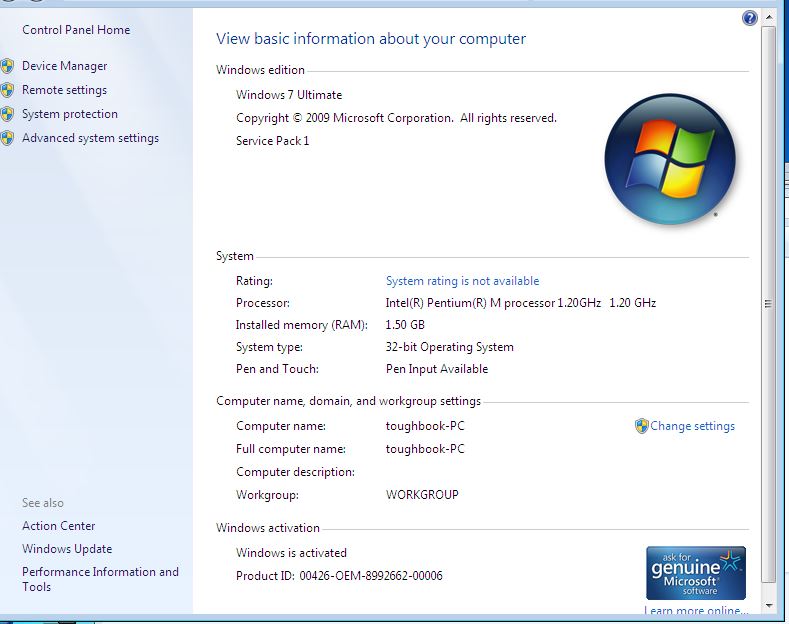Click '32-bit Operating System' text
Screen dimensions: 789x624
pos(450,347)
